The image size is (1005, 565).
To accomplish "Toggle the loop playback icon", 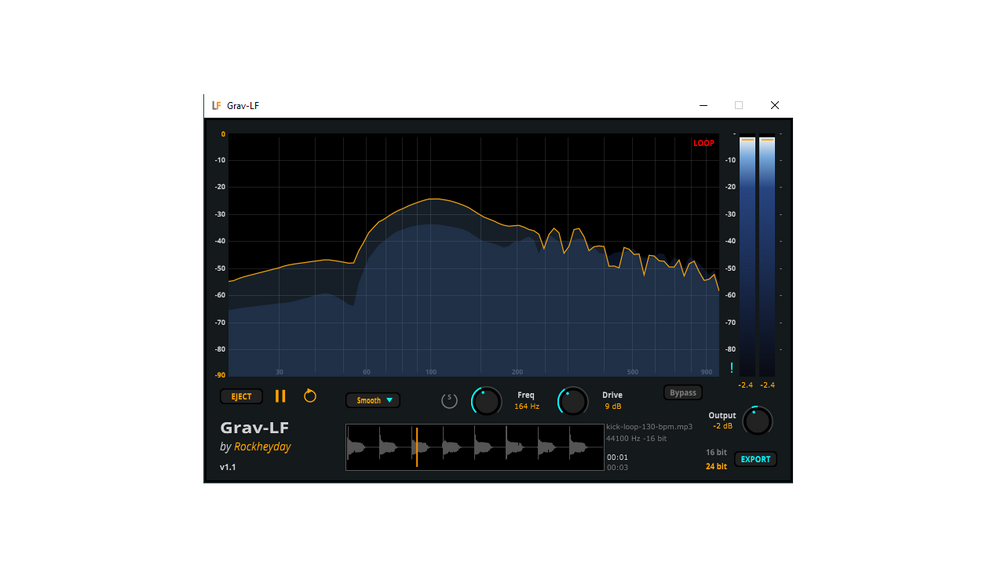I will [310, 396].
